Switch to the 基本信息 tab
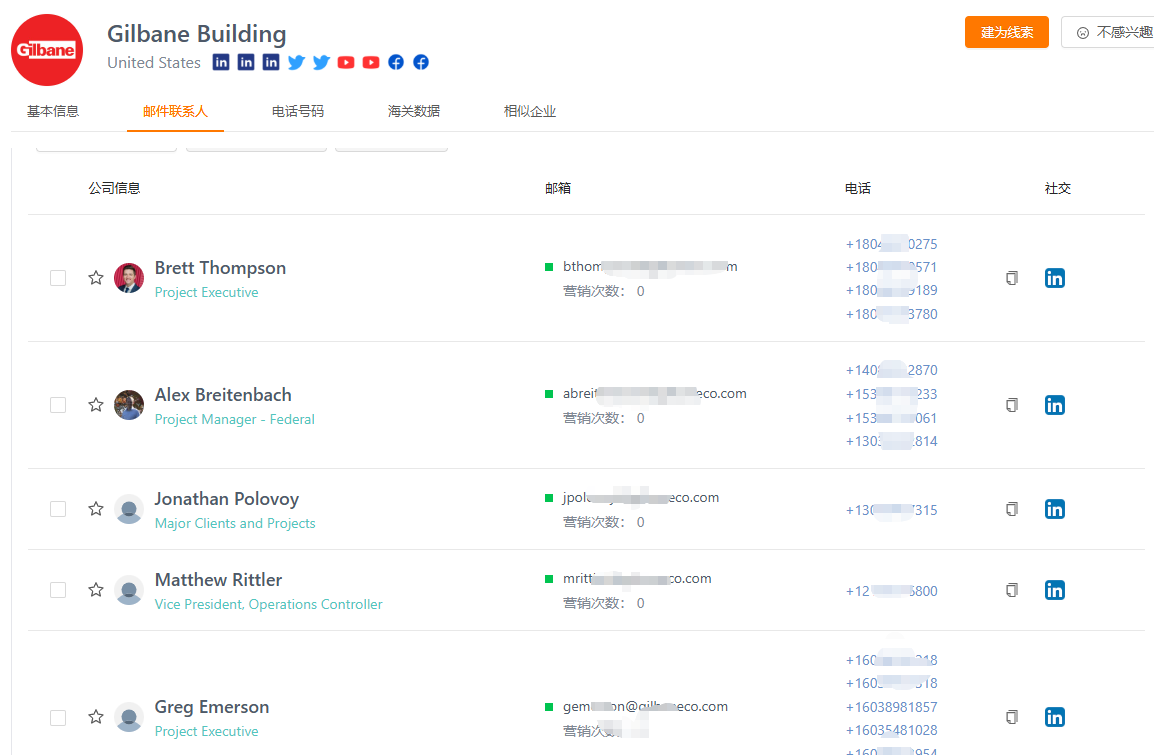1154x755 pixels. (x=53, y=111)
